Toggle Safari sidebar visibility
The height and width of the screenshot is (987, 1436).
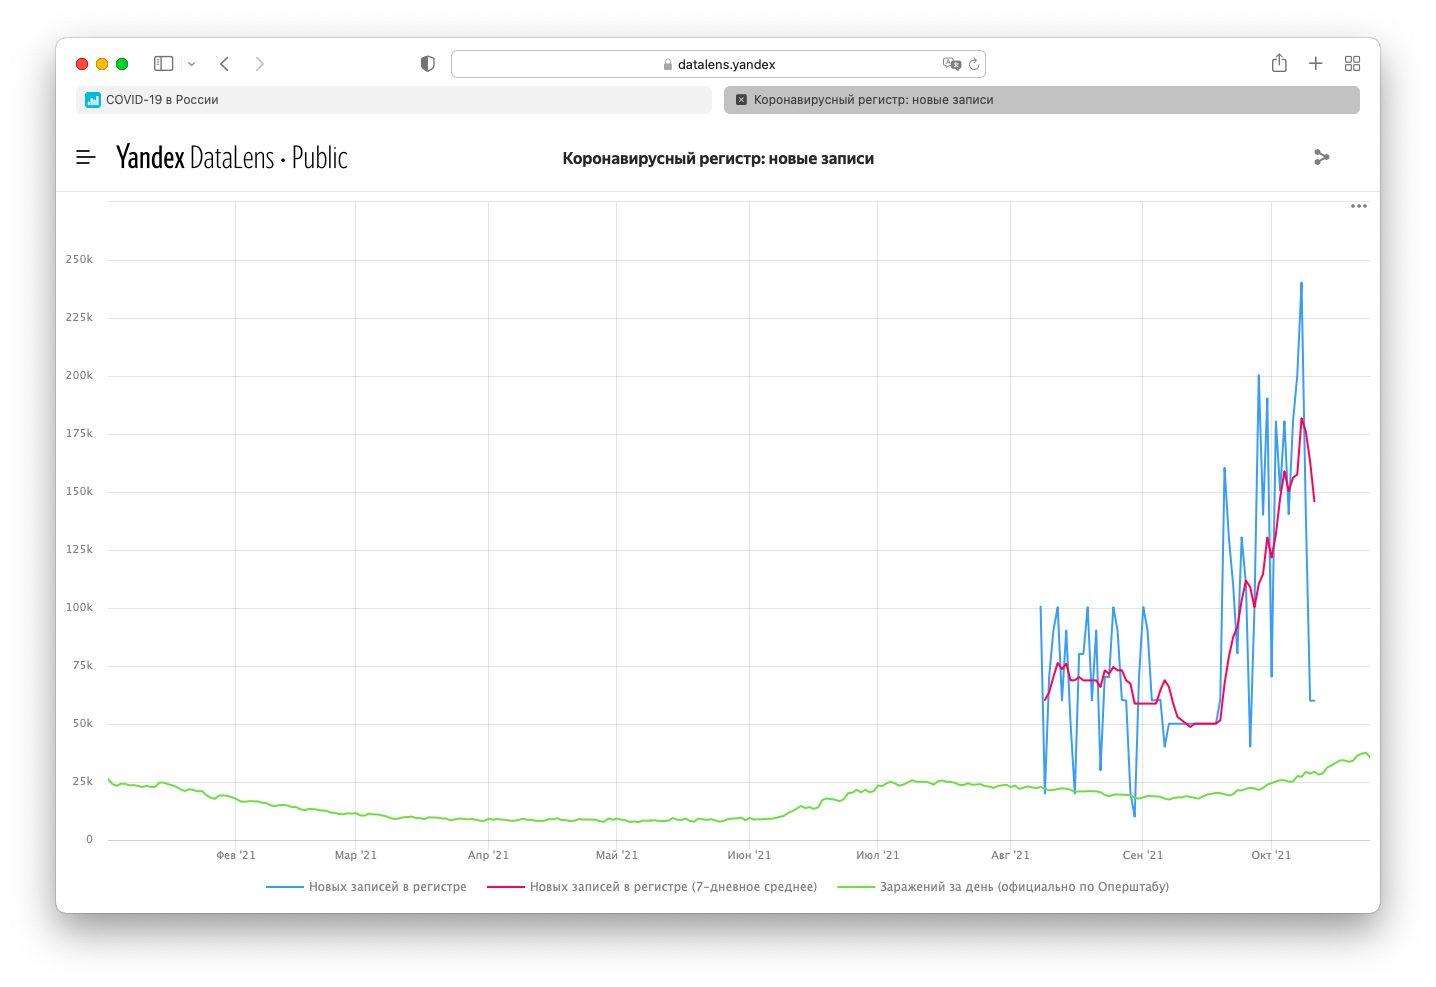coord(164,63)
